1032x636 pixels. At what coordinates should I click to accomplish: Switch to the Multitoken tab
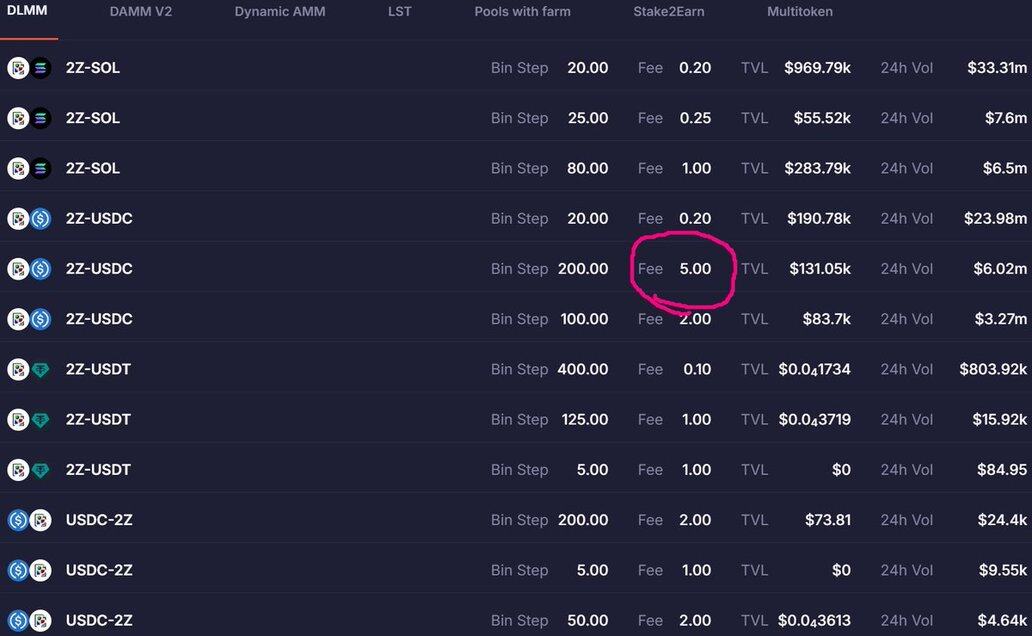pos(800,12)
